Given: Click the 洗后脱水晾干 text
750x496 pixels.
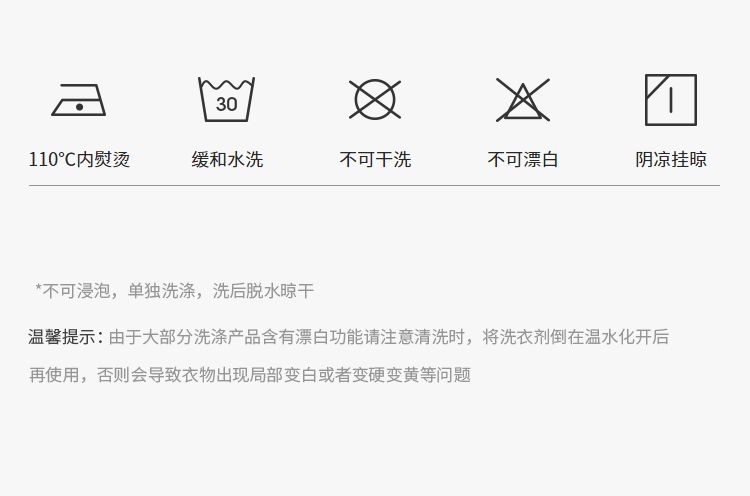Looking at the screenshot, I should click(263, 290).
